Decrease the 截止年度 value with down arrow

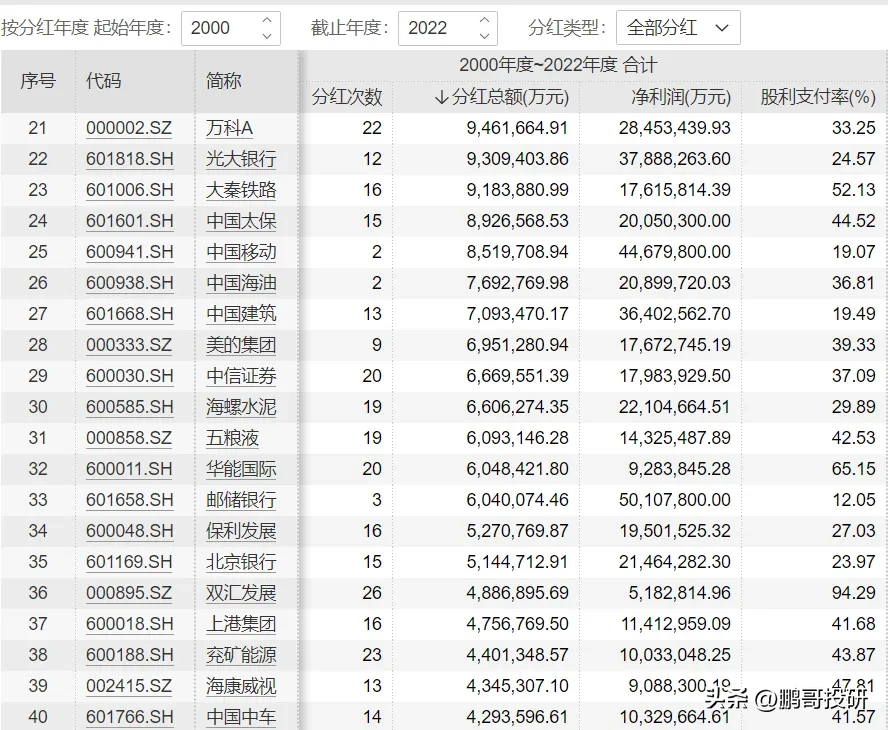click(x=484, y=36)
